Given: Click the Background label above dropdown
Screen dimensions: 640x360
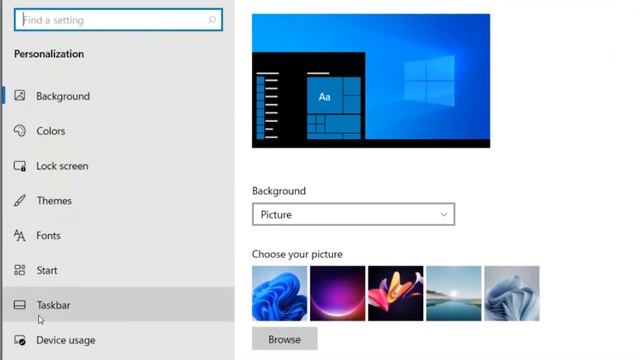Looking at the screenshot, I should pos(279,191).
